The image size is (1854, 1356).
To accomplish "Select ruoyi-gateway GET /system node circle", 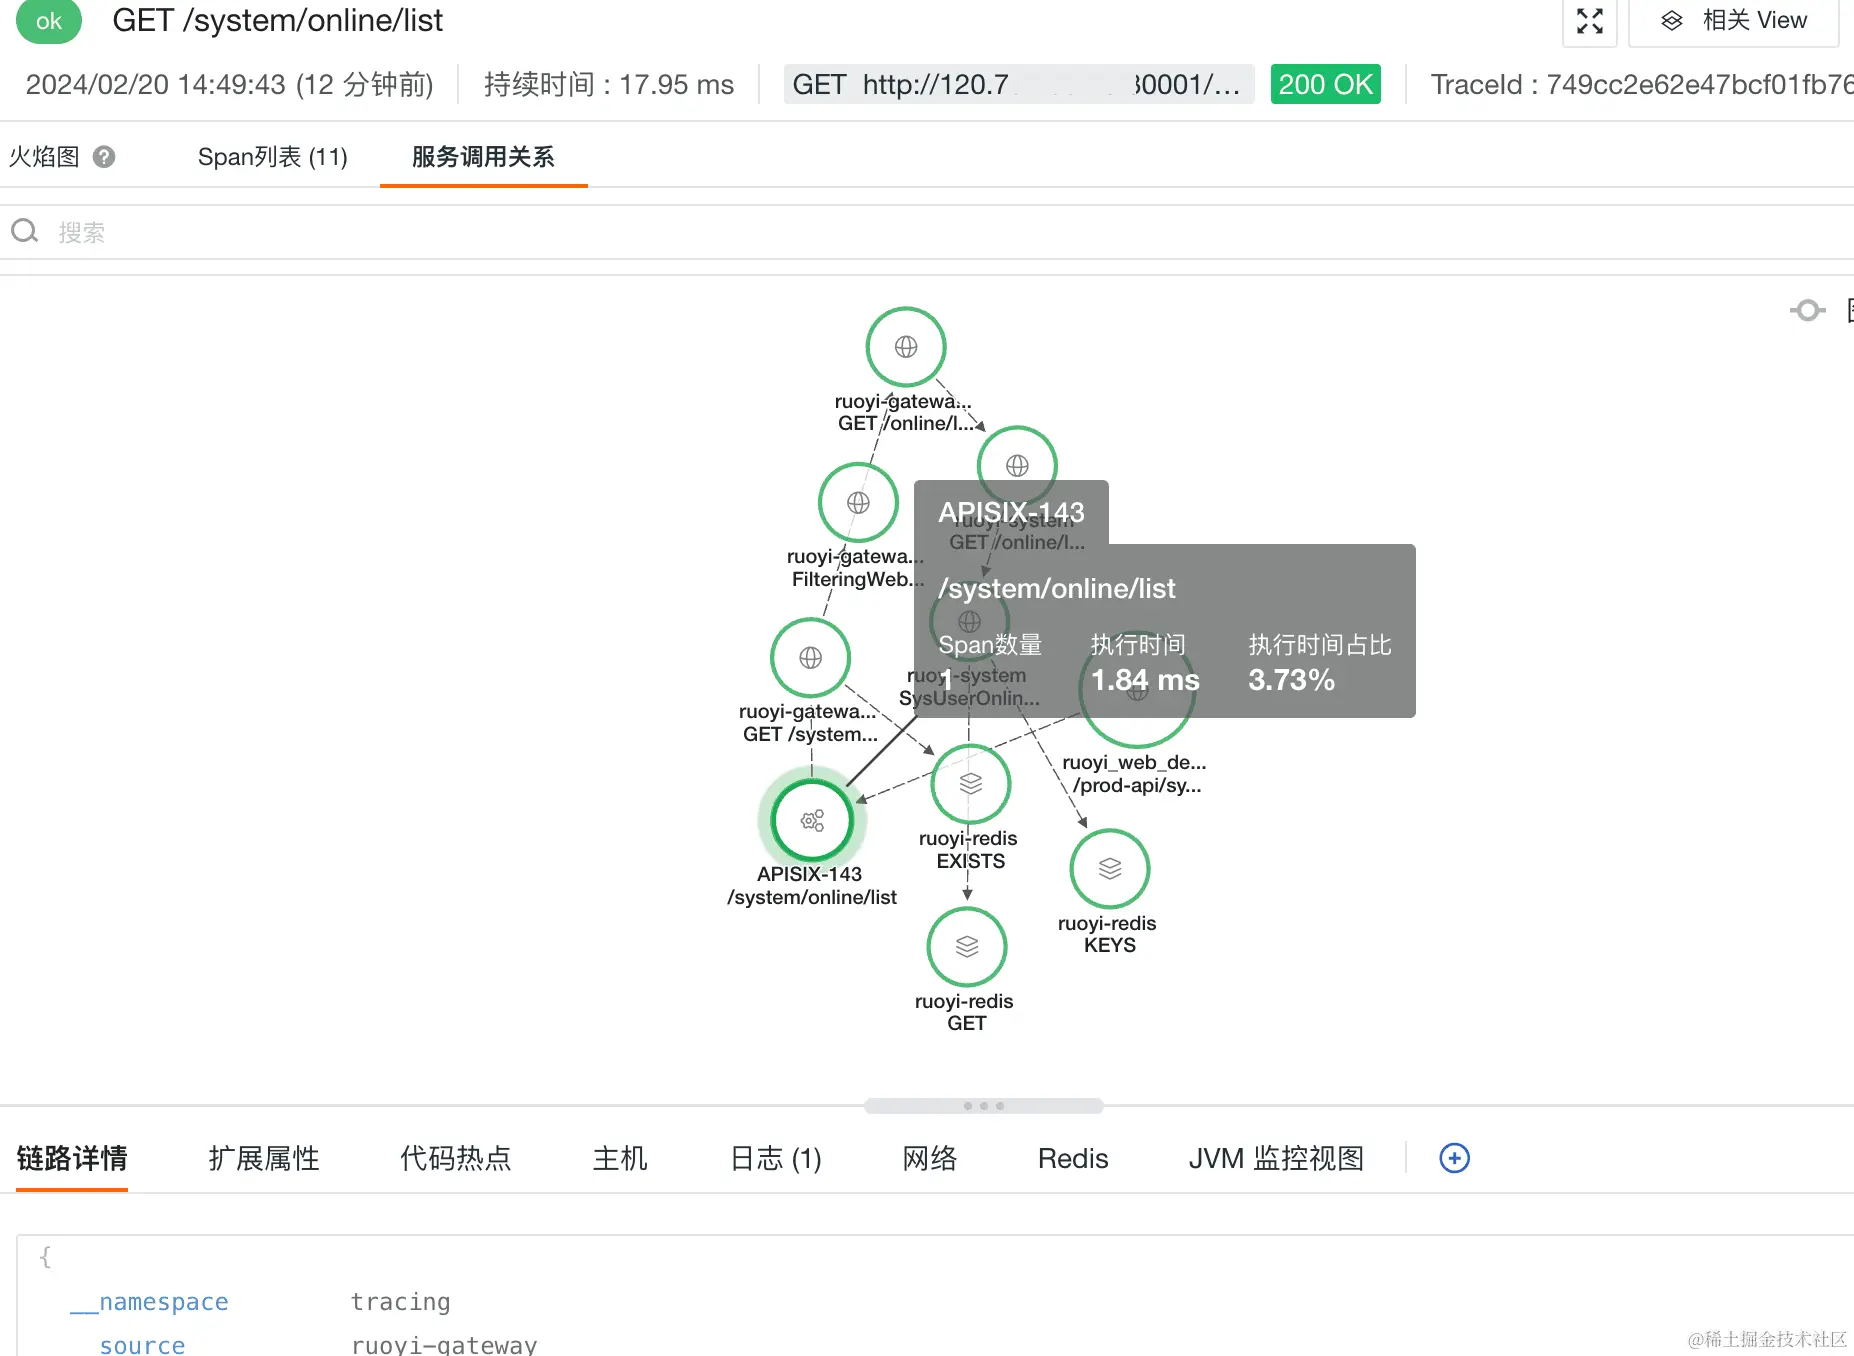I will (810, 657).
